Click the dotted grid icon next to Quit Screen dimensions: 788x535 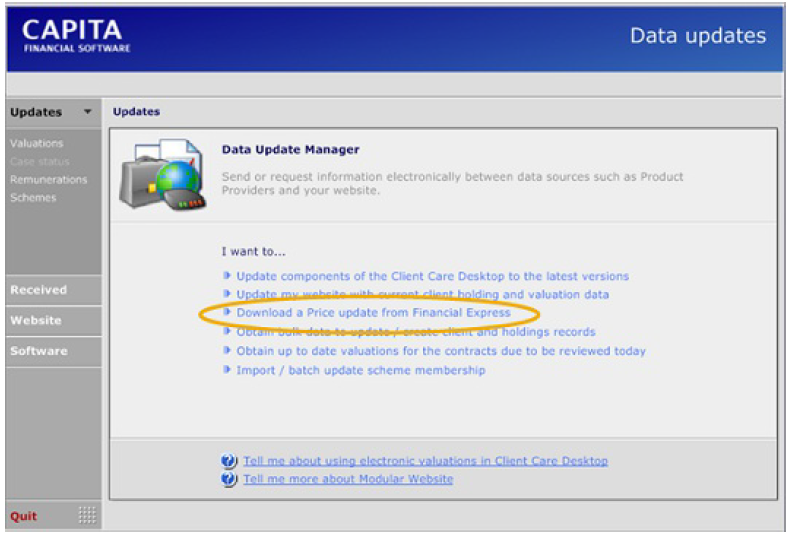87,515
